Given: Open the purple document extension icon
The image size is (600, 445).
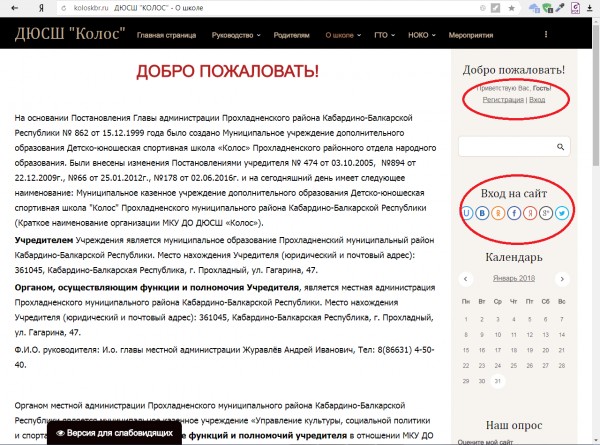Looking at the screenshot, I should [575, 8].
